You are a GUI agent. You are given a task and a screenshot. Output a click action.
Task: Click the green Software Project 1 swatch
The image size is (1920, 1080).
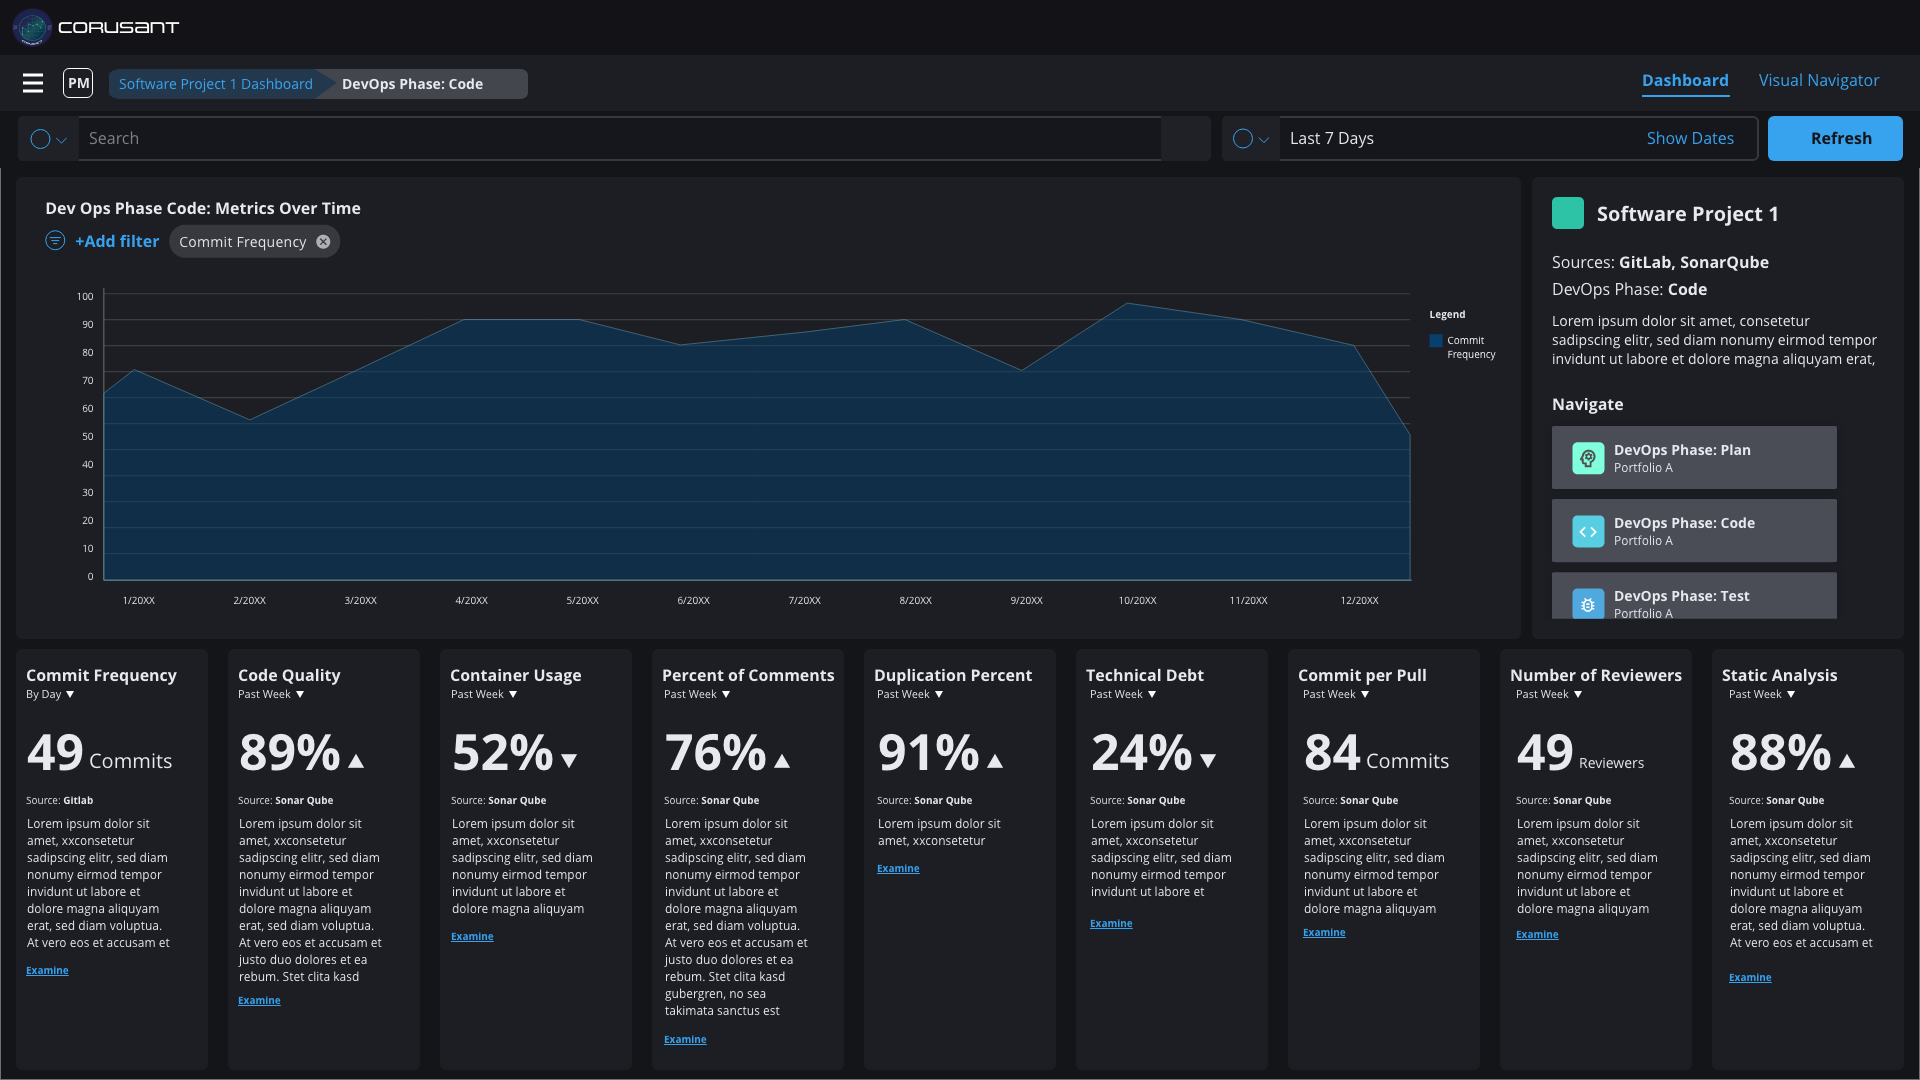[x=1567, y=213]
